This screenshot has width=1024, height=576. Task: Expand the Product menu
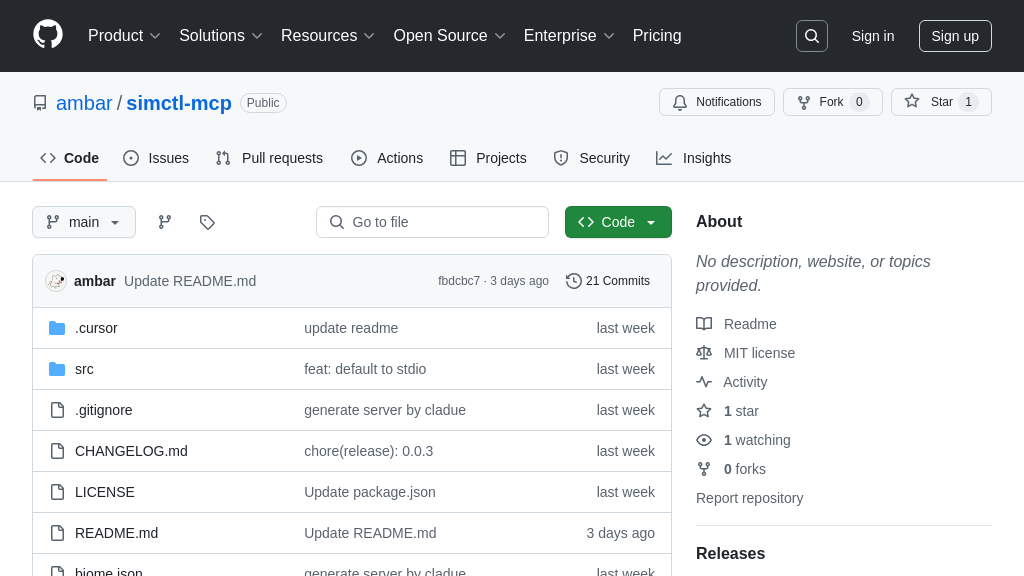(x=124, y=36)
